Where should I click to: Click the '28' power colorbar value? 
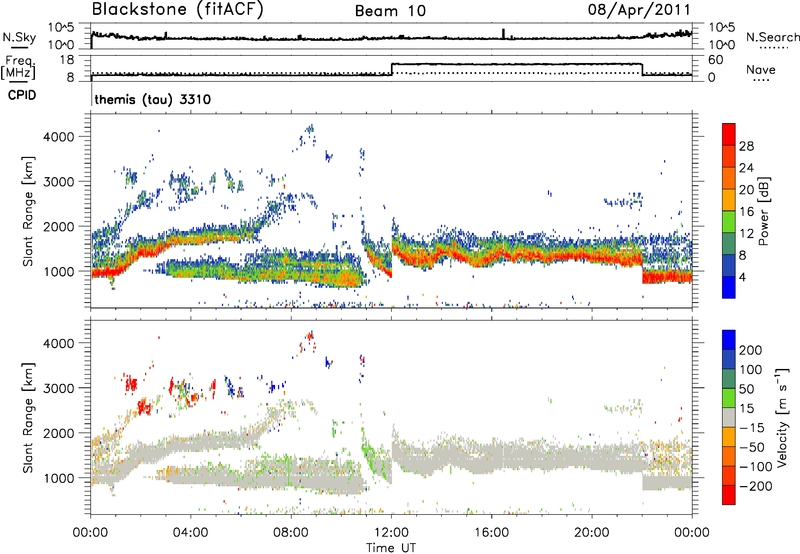tap(746, 146)
